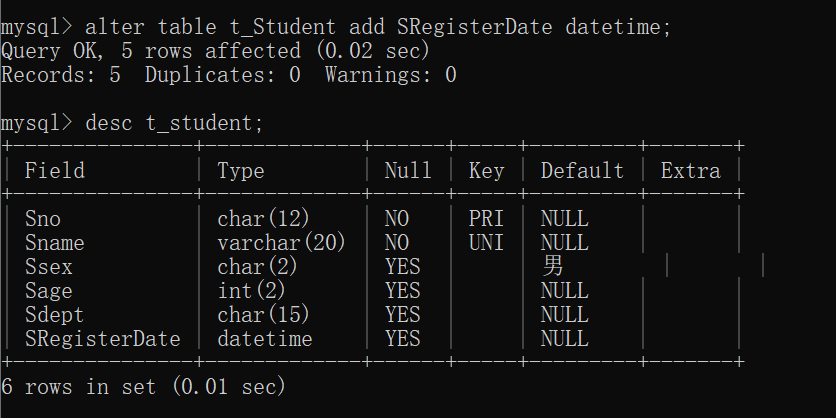This screenshot has height=418, width=836.
Task: Select the Null column header
Action: tap(408, 171)
